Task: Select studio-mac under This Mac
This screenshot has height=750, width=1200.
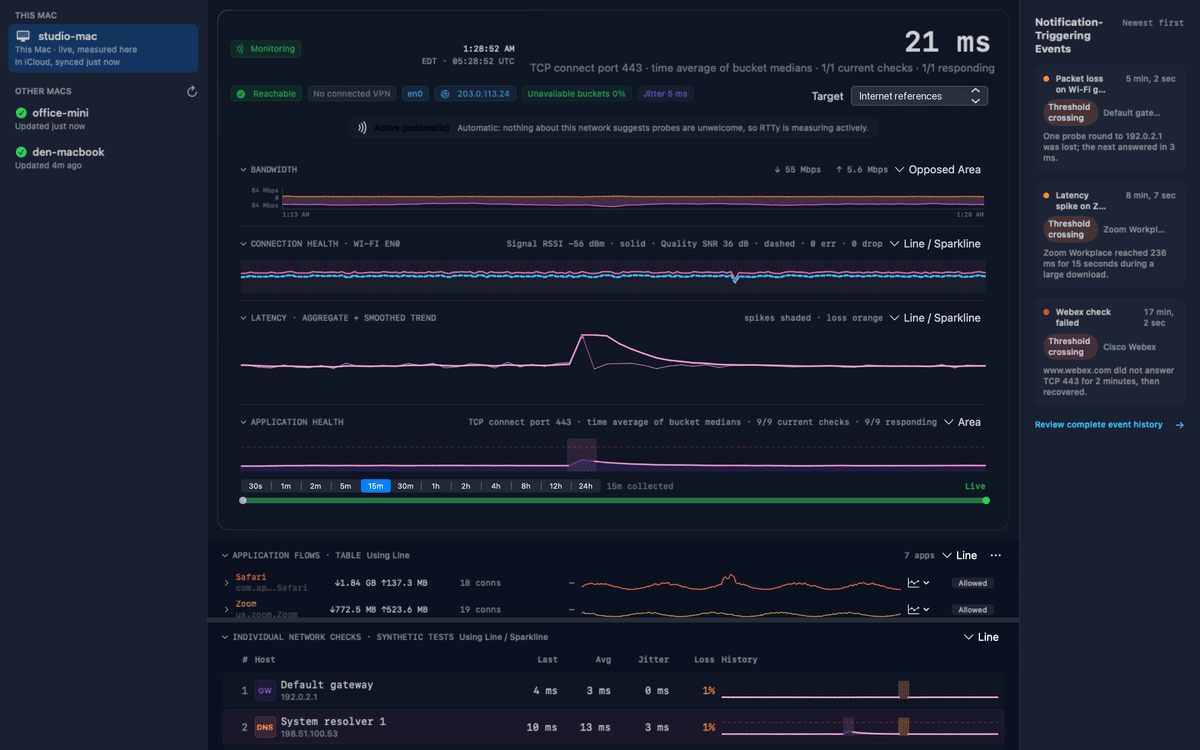Action: tap(104, 48)
